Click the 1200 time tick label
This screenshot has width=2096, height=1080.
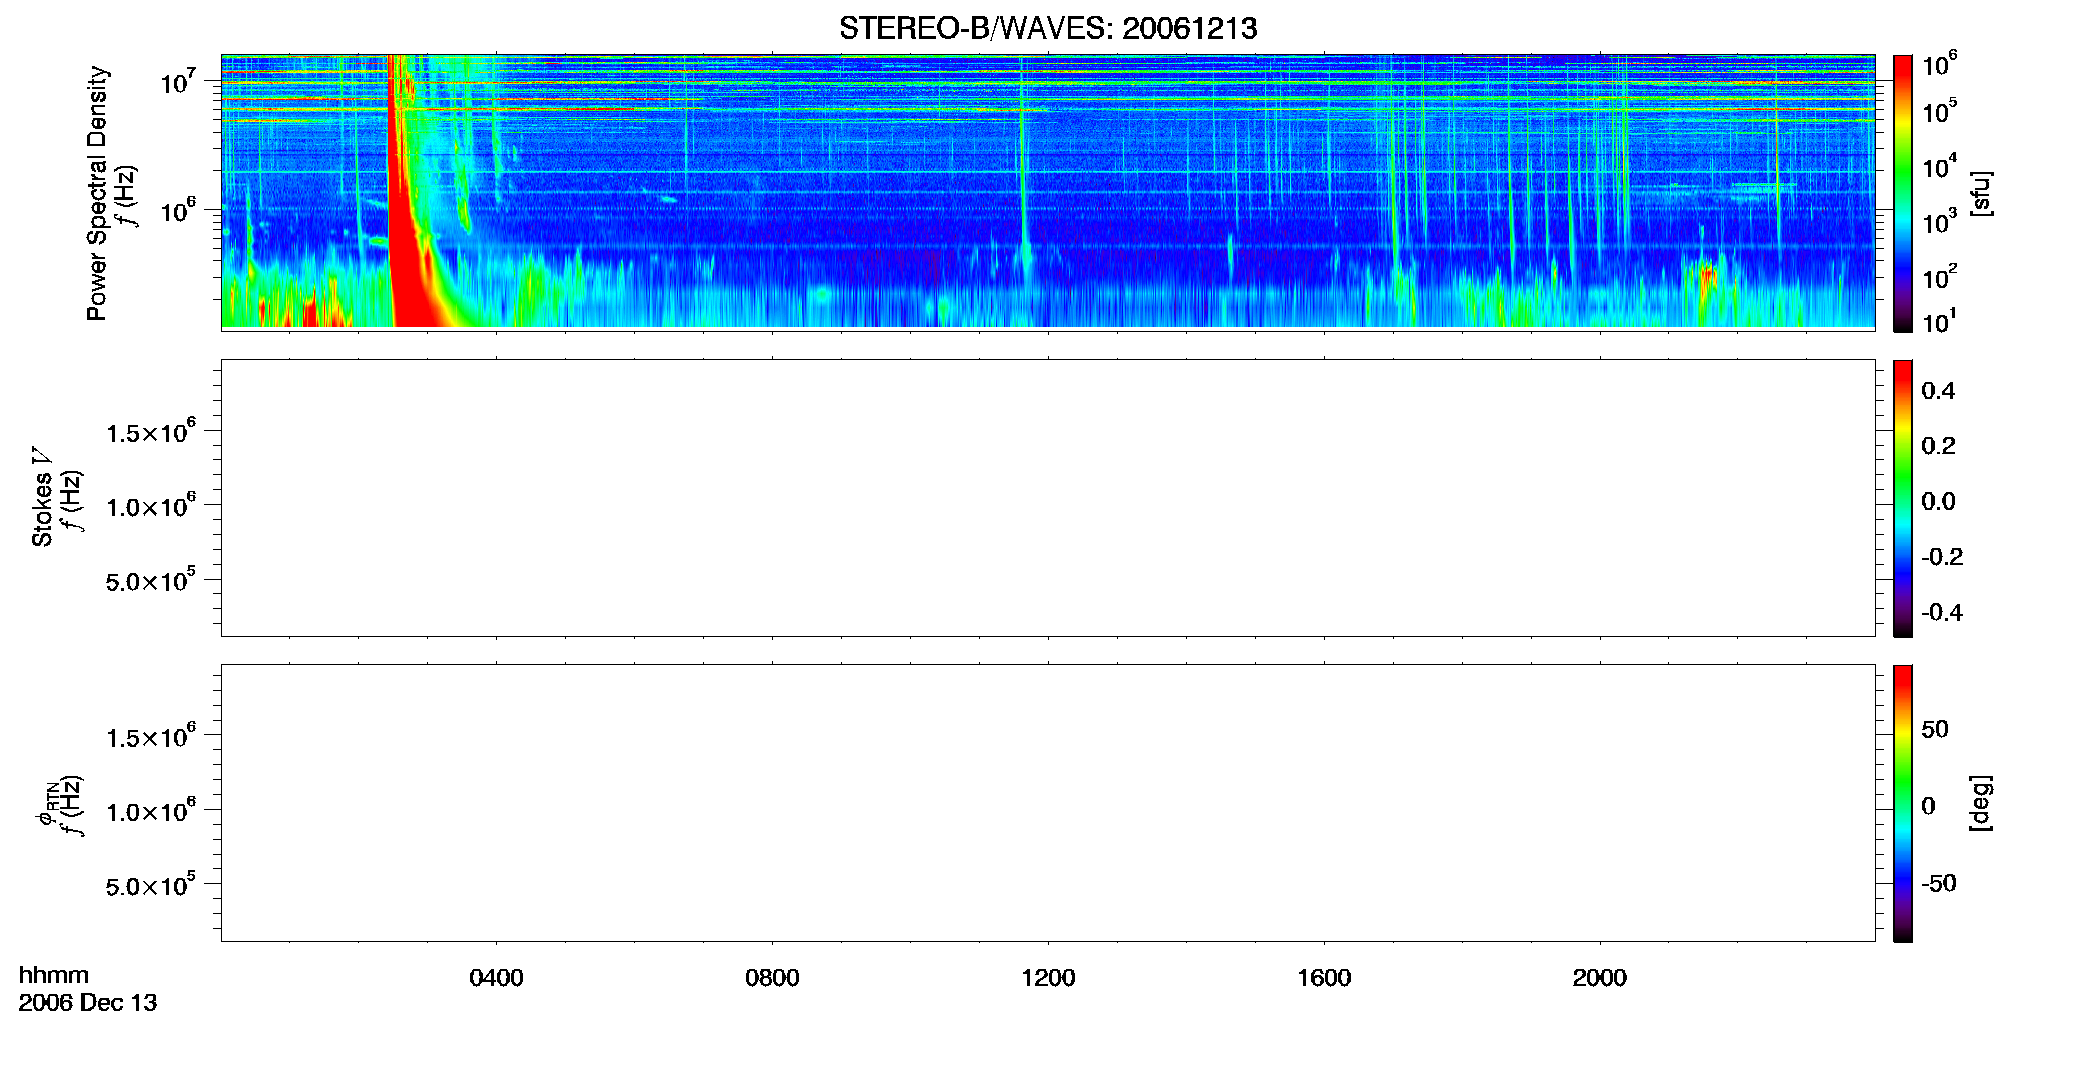pos(1048,978)
